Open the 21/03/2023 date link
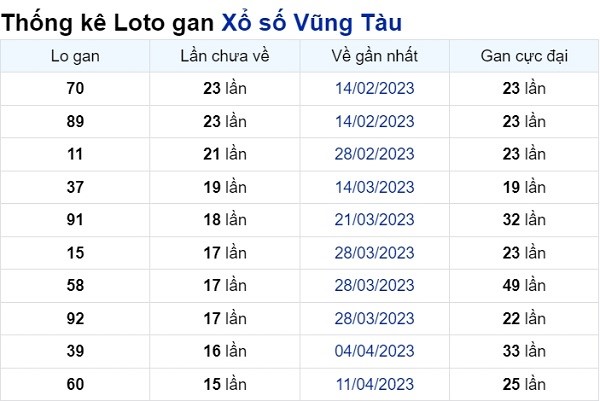Viewport: 600px width, 401px height. 375,220
